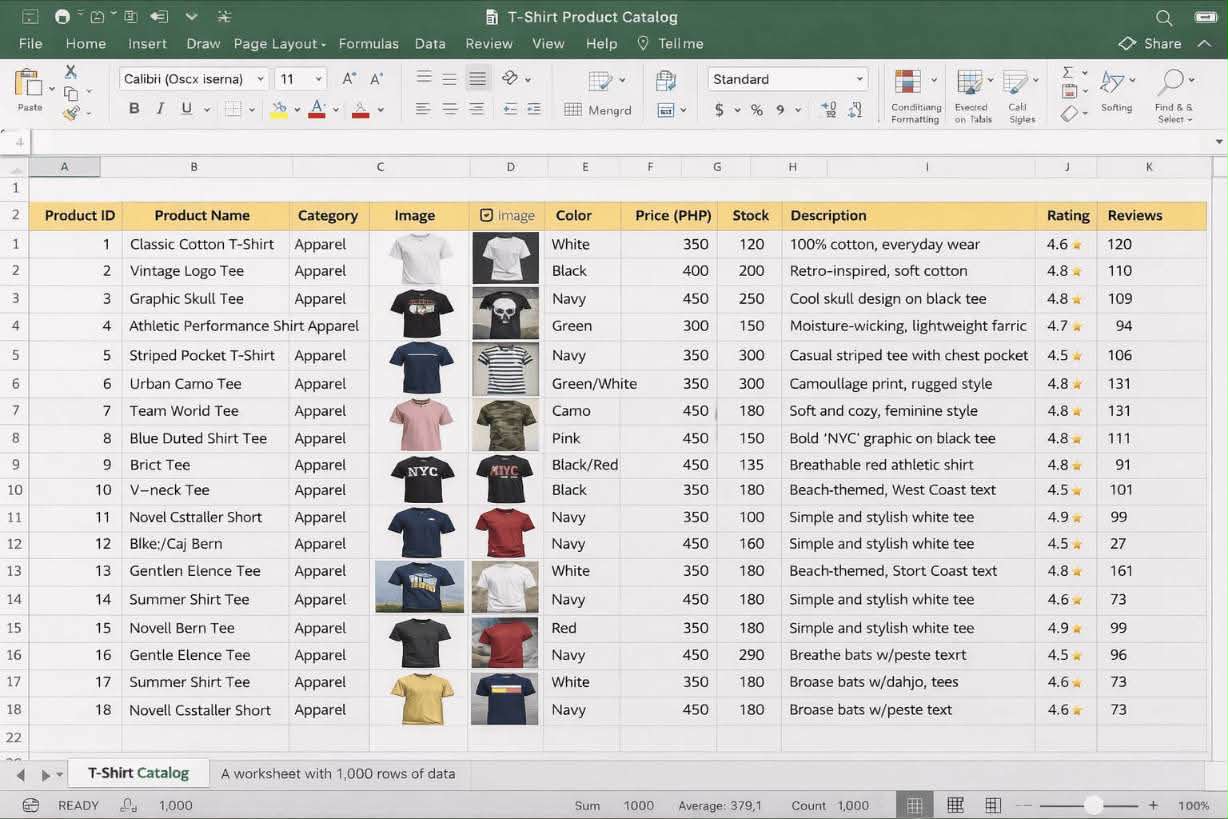
Task: Select the T-Shirt Catalog sheet tab
Action: [139, 772]
